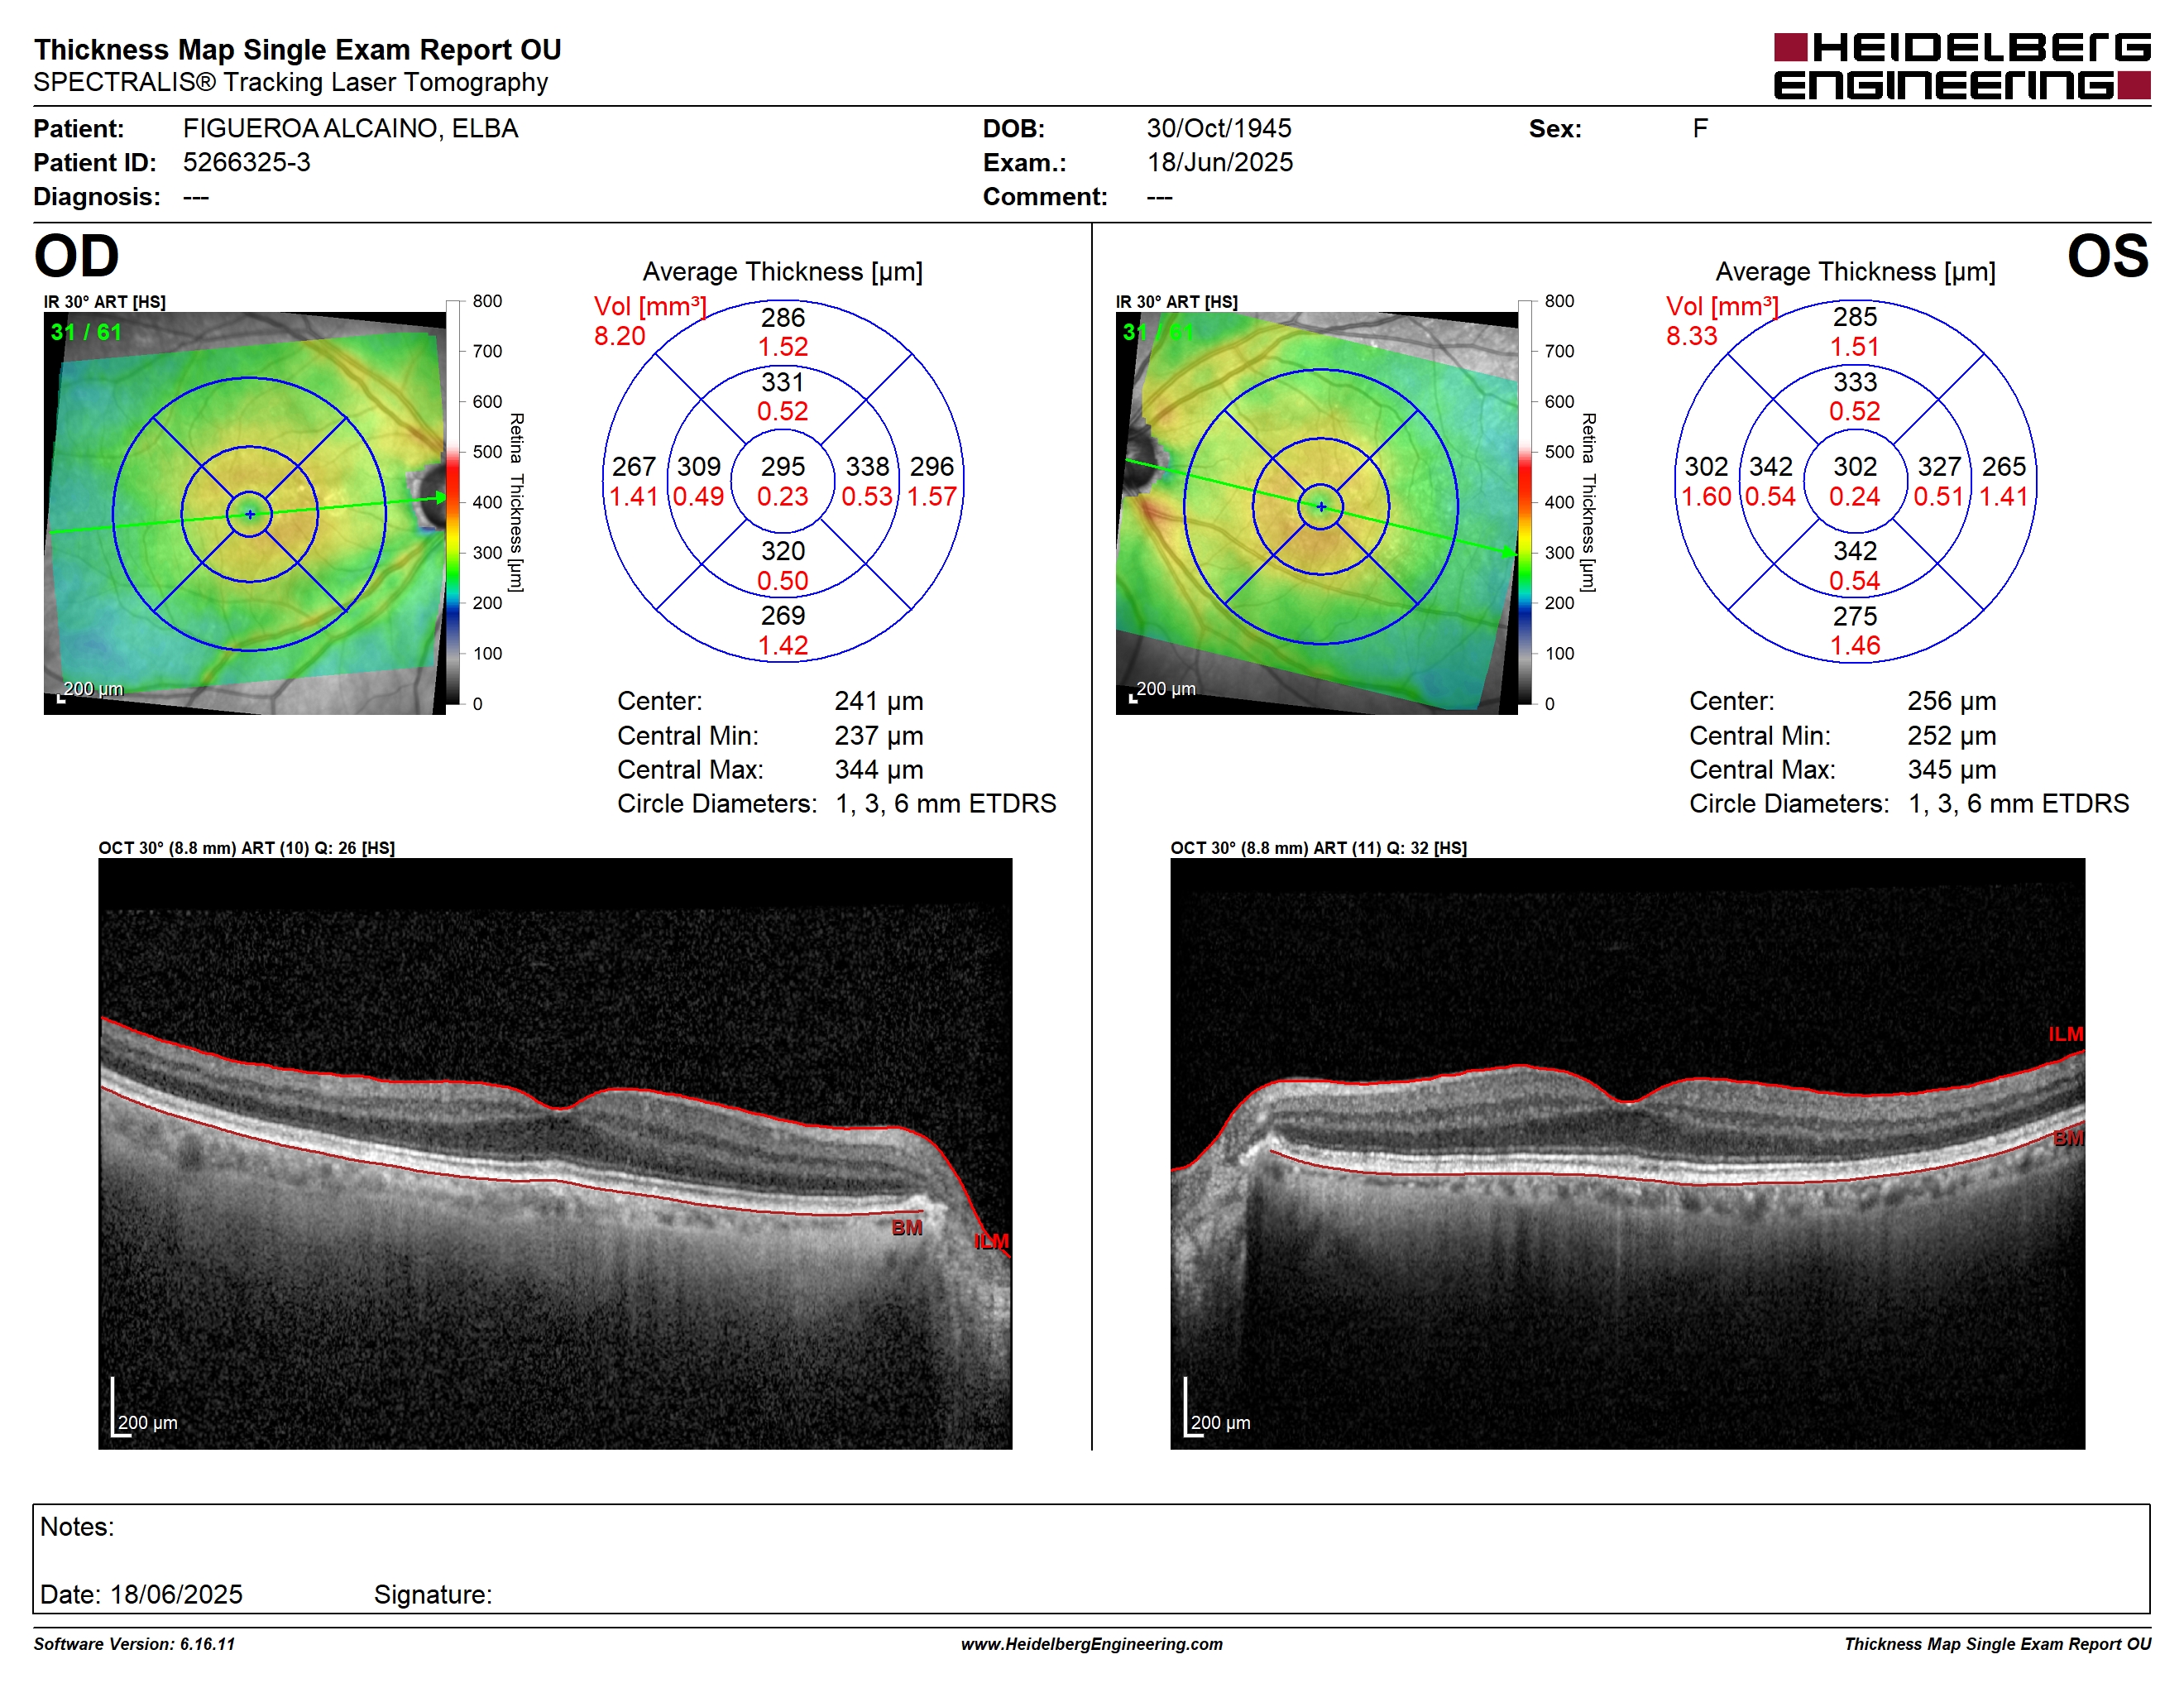The image size is (2184, 1688).
Task: Click OD outer inferior thickness 269
Action: [783, 616]
